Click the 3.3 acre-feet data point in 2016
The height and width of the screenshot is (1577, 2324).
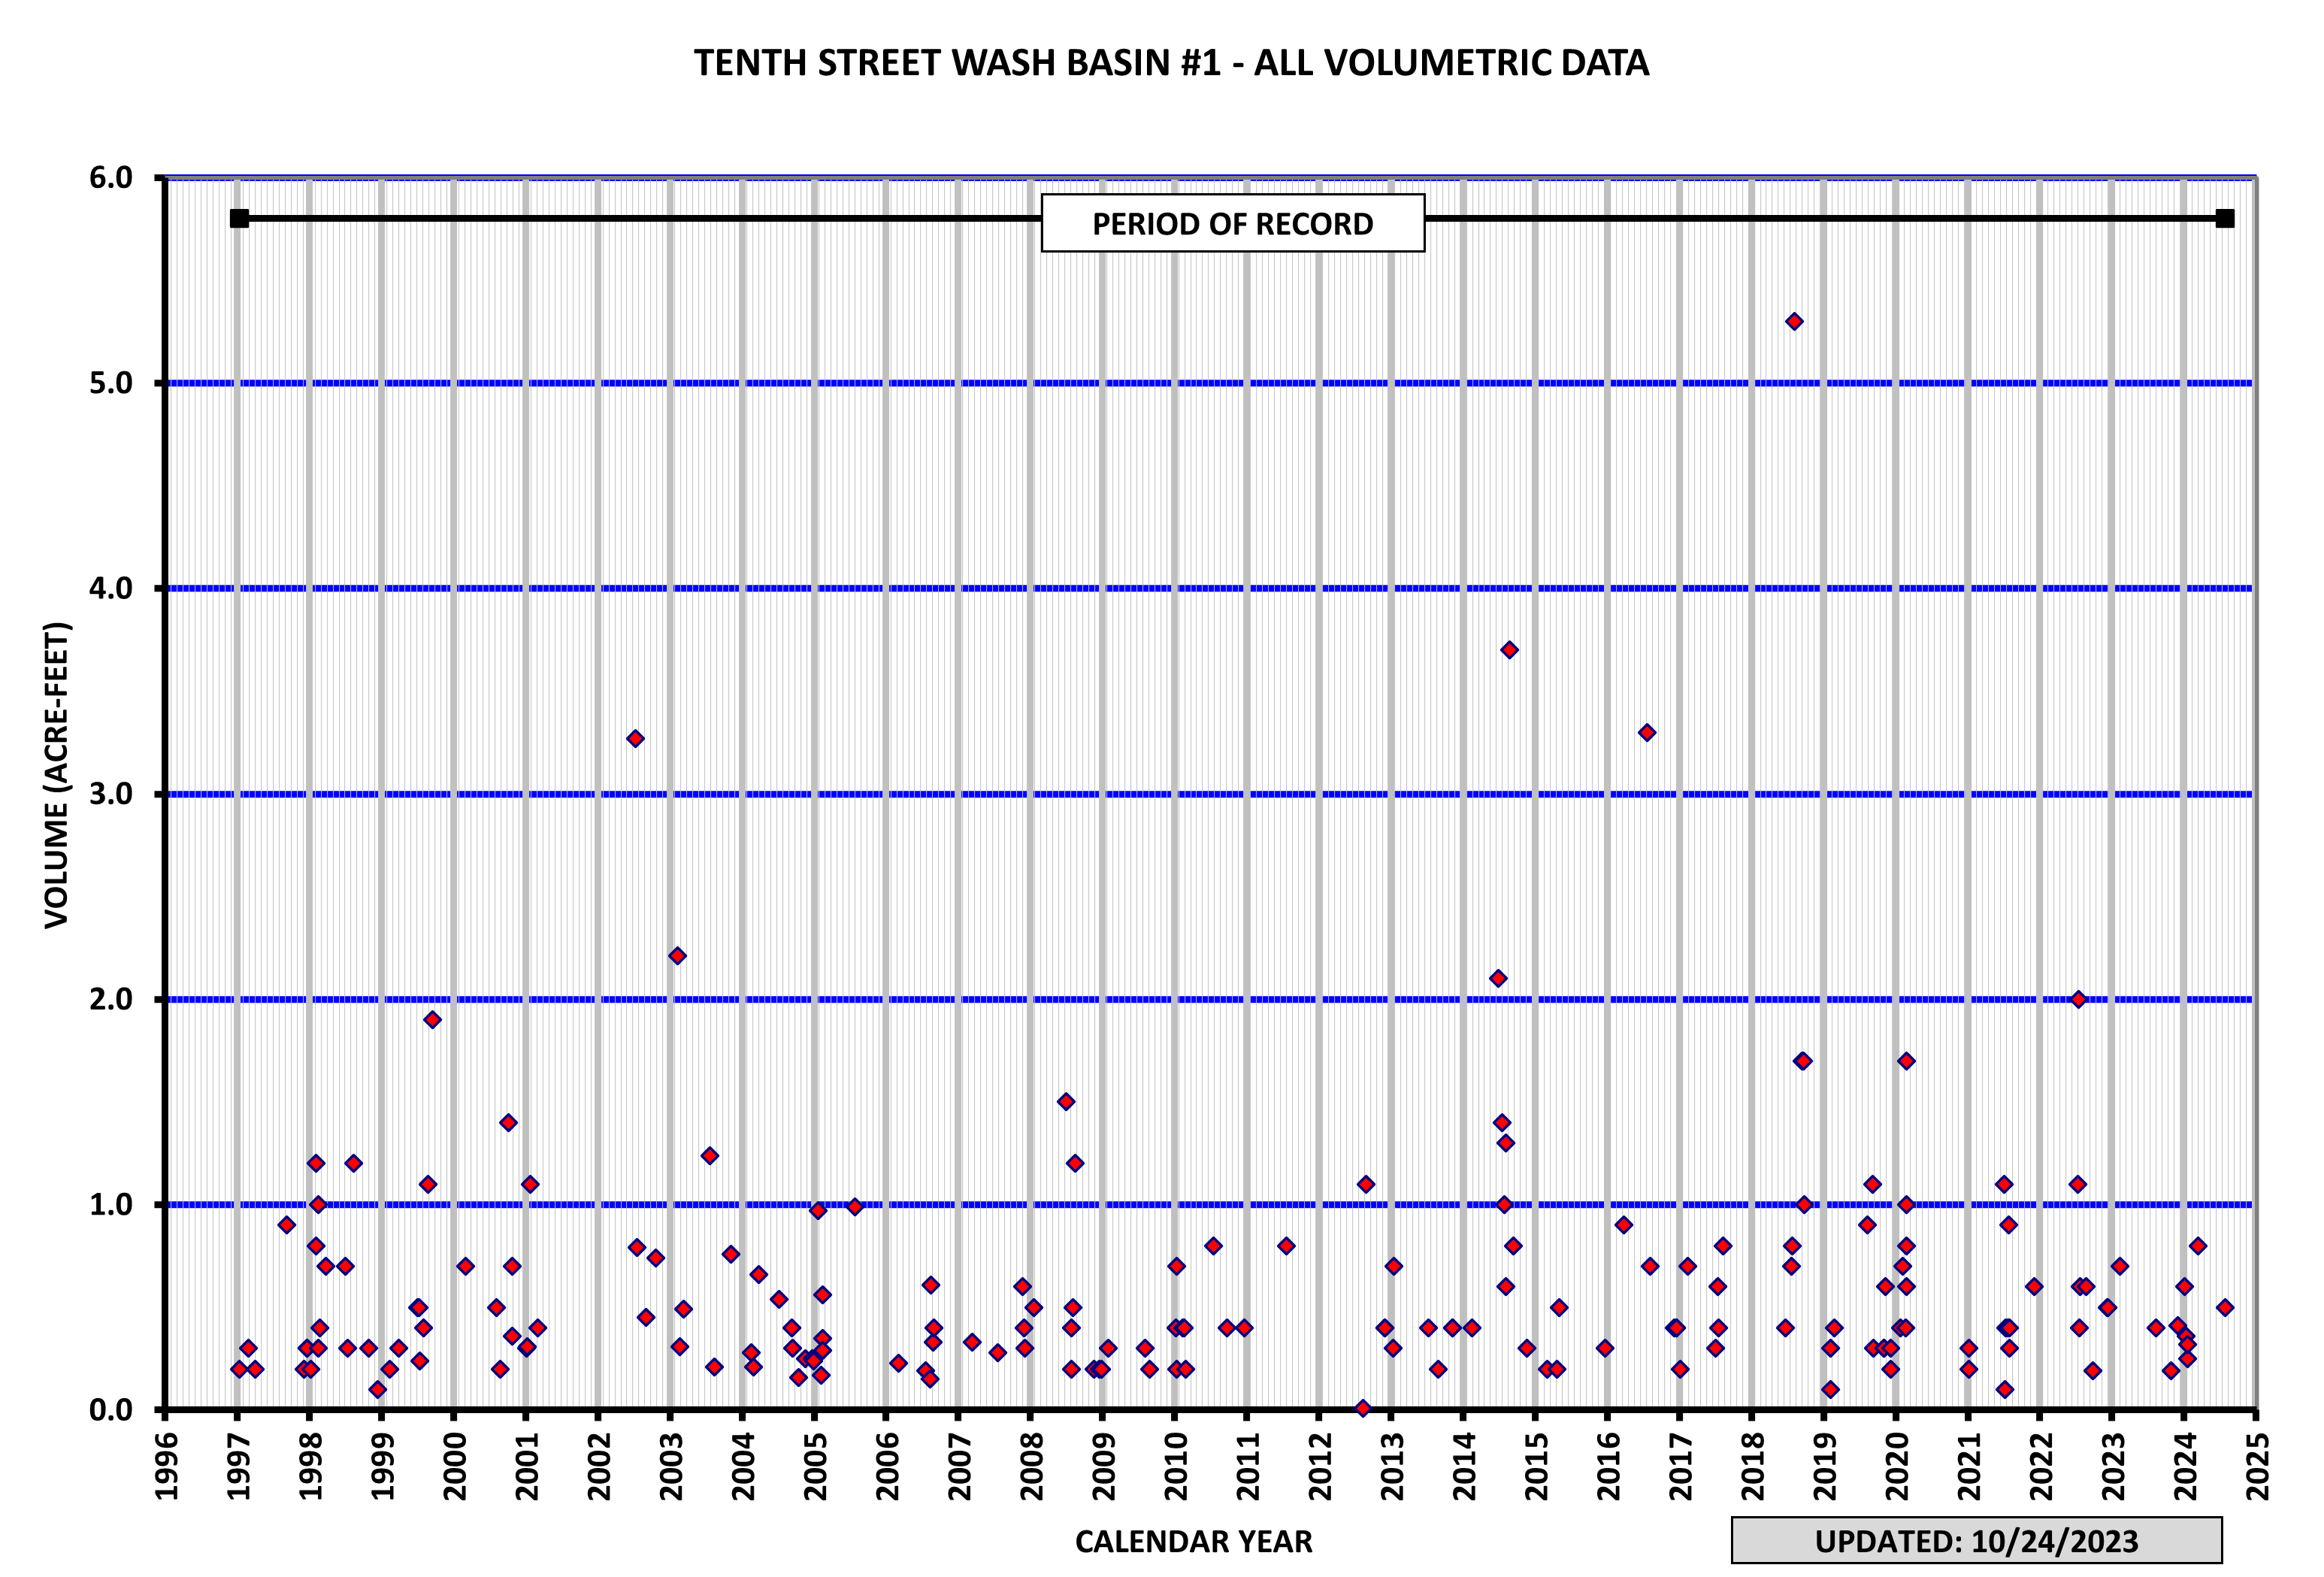click(1647, 732)
